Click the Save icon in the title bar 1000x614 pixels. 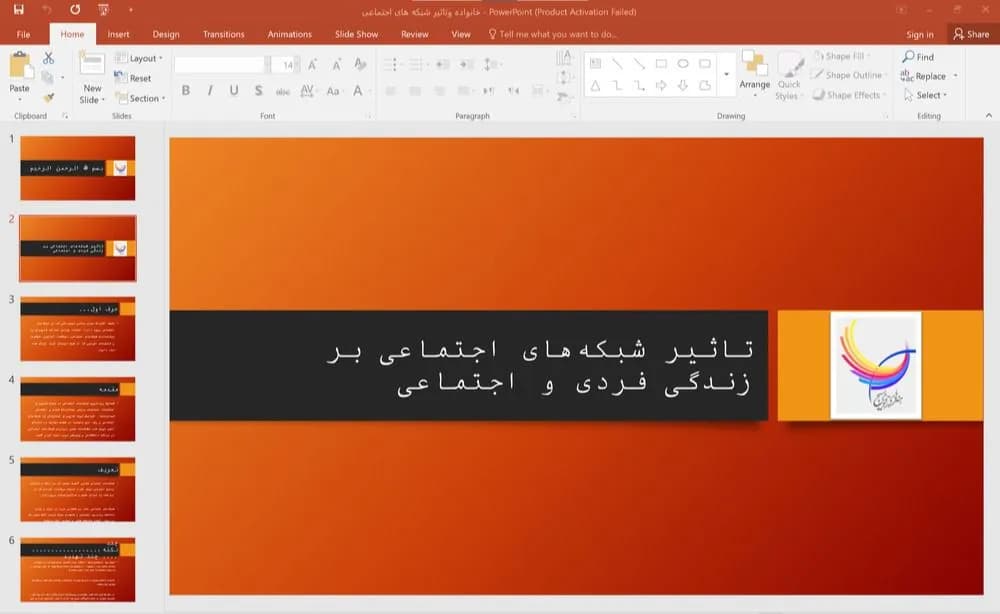point(18,10)
